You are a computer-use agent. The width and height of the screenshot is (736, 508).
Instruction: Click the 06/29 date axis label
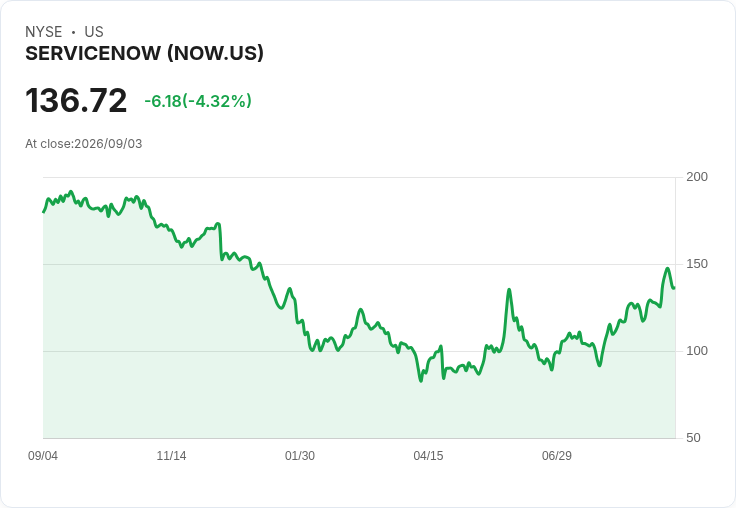coord(557,455)
